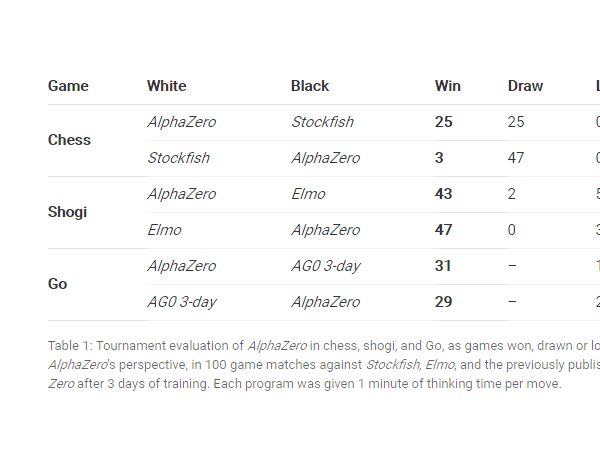Click the Game column header
600x450 pixels.
68,86
